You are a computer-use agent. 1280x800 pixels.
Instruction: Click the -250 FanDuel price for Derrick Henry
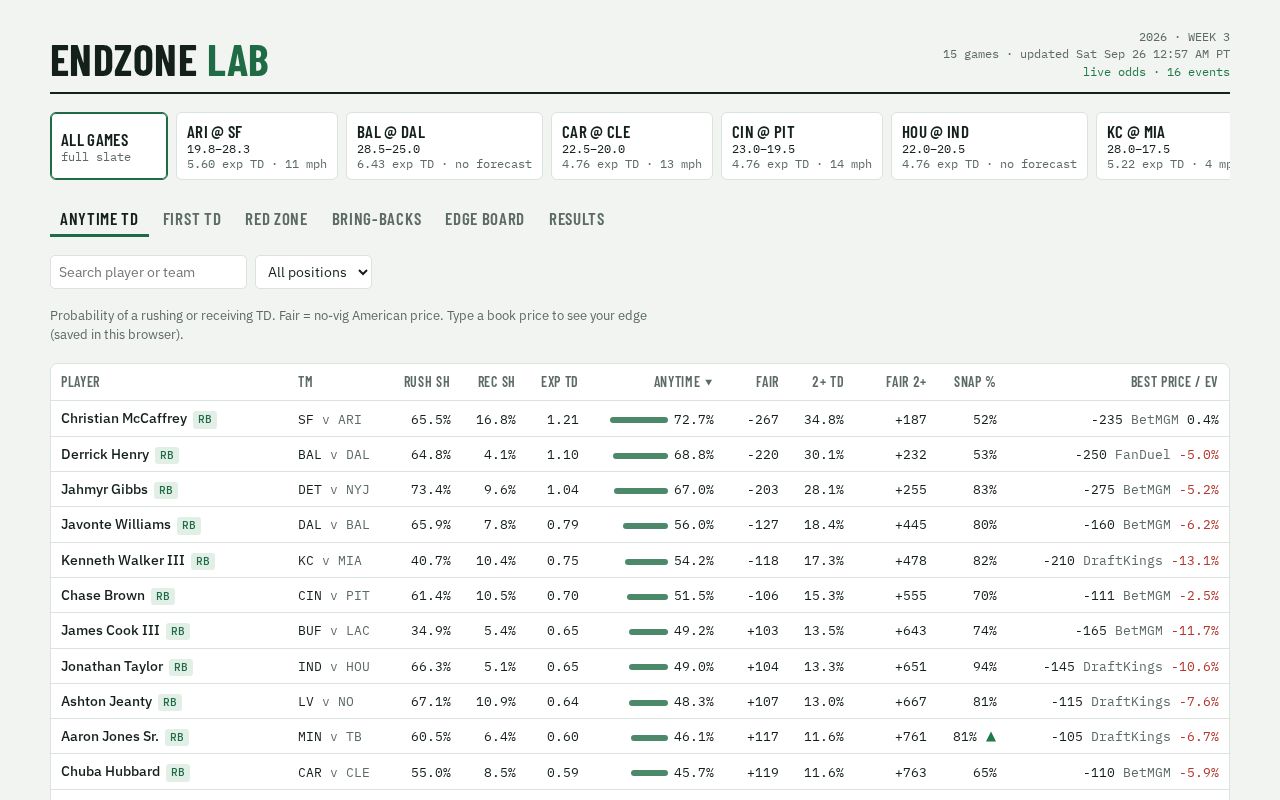(1123, 455)
